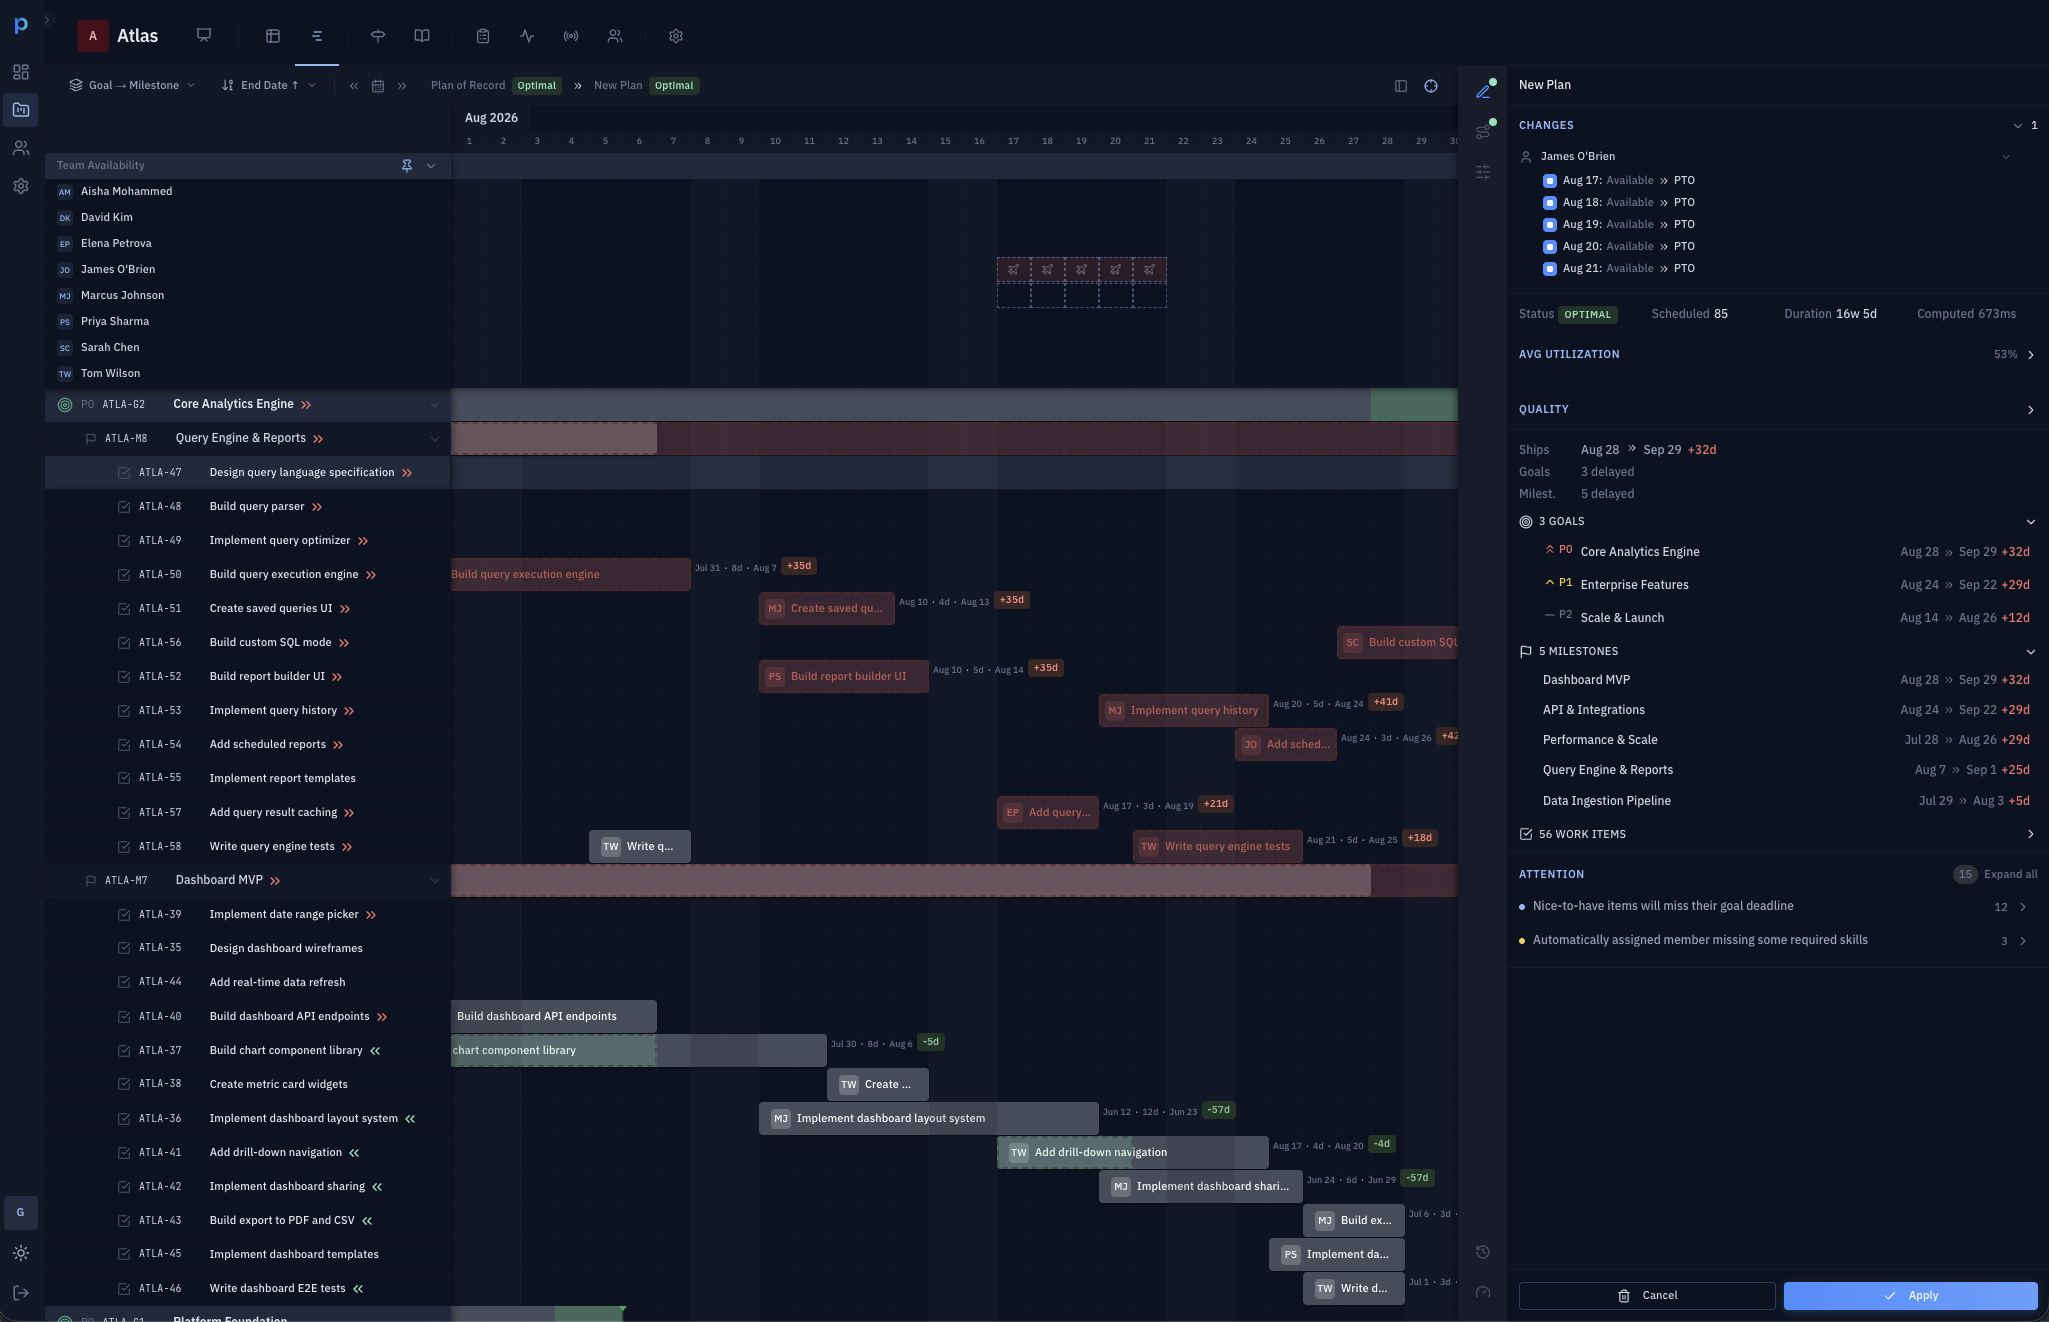
Task: Jump backward with the double-left chevron
Action: click(x=354, y=86)
